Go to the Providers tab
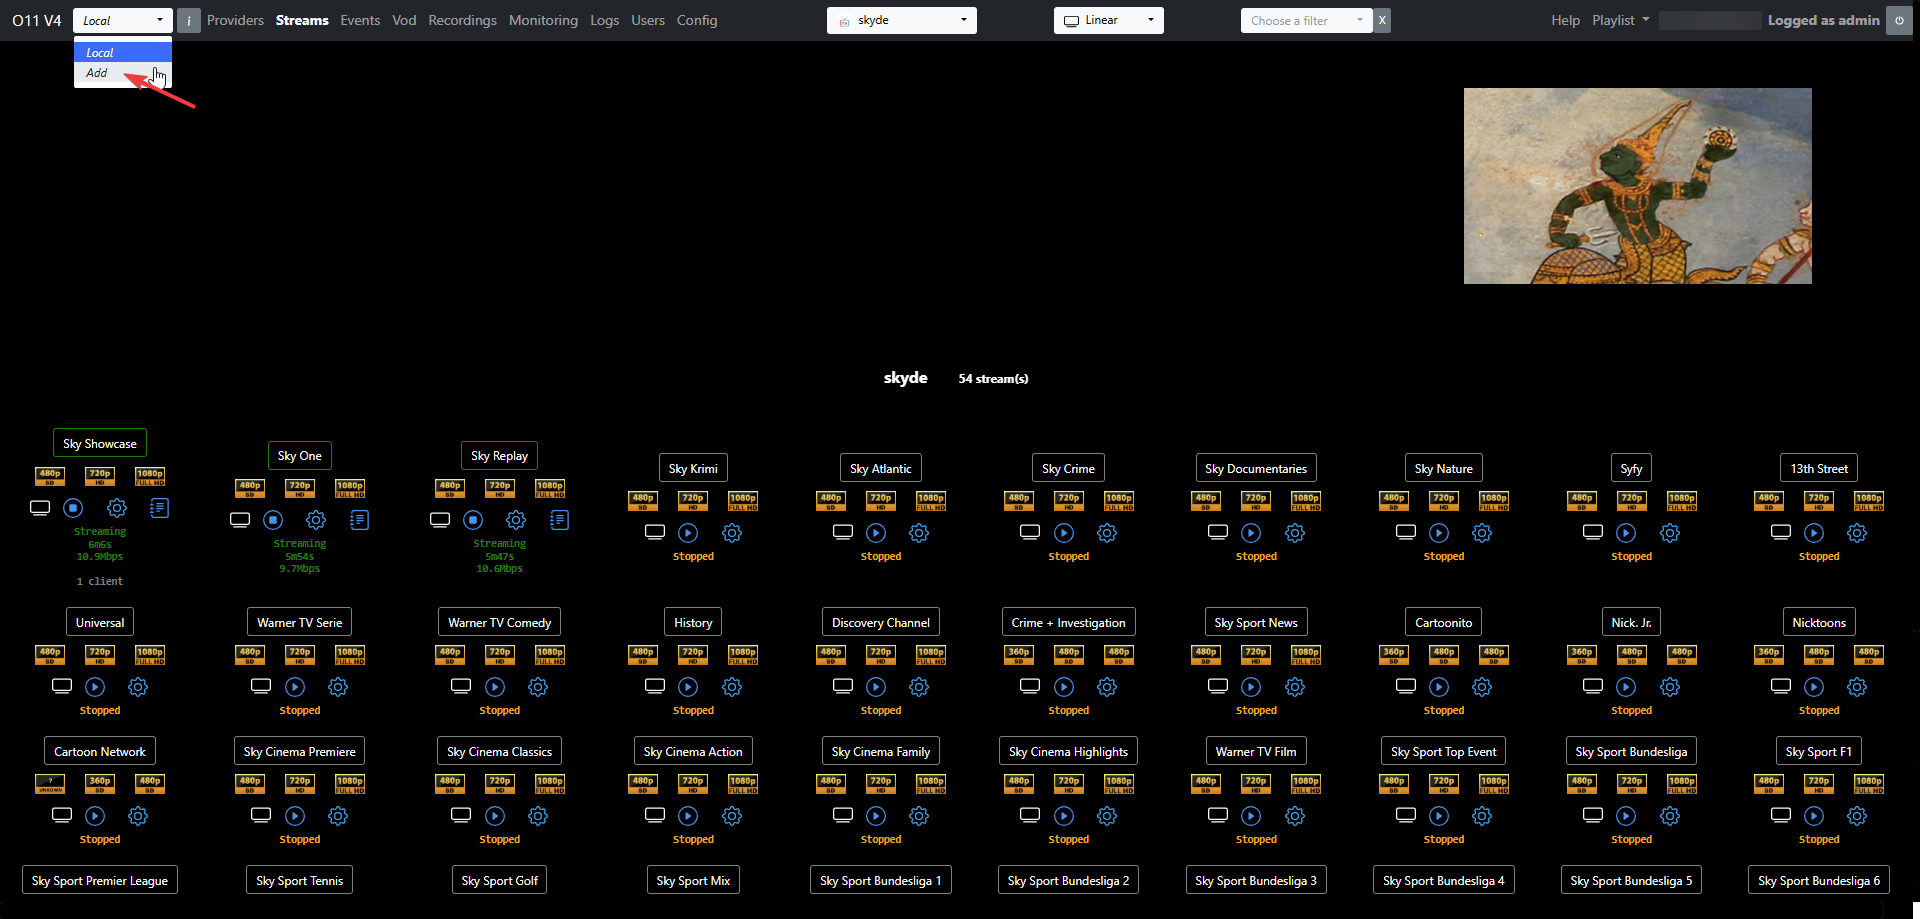1920x919 pixels. click(x=235, y=21)
